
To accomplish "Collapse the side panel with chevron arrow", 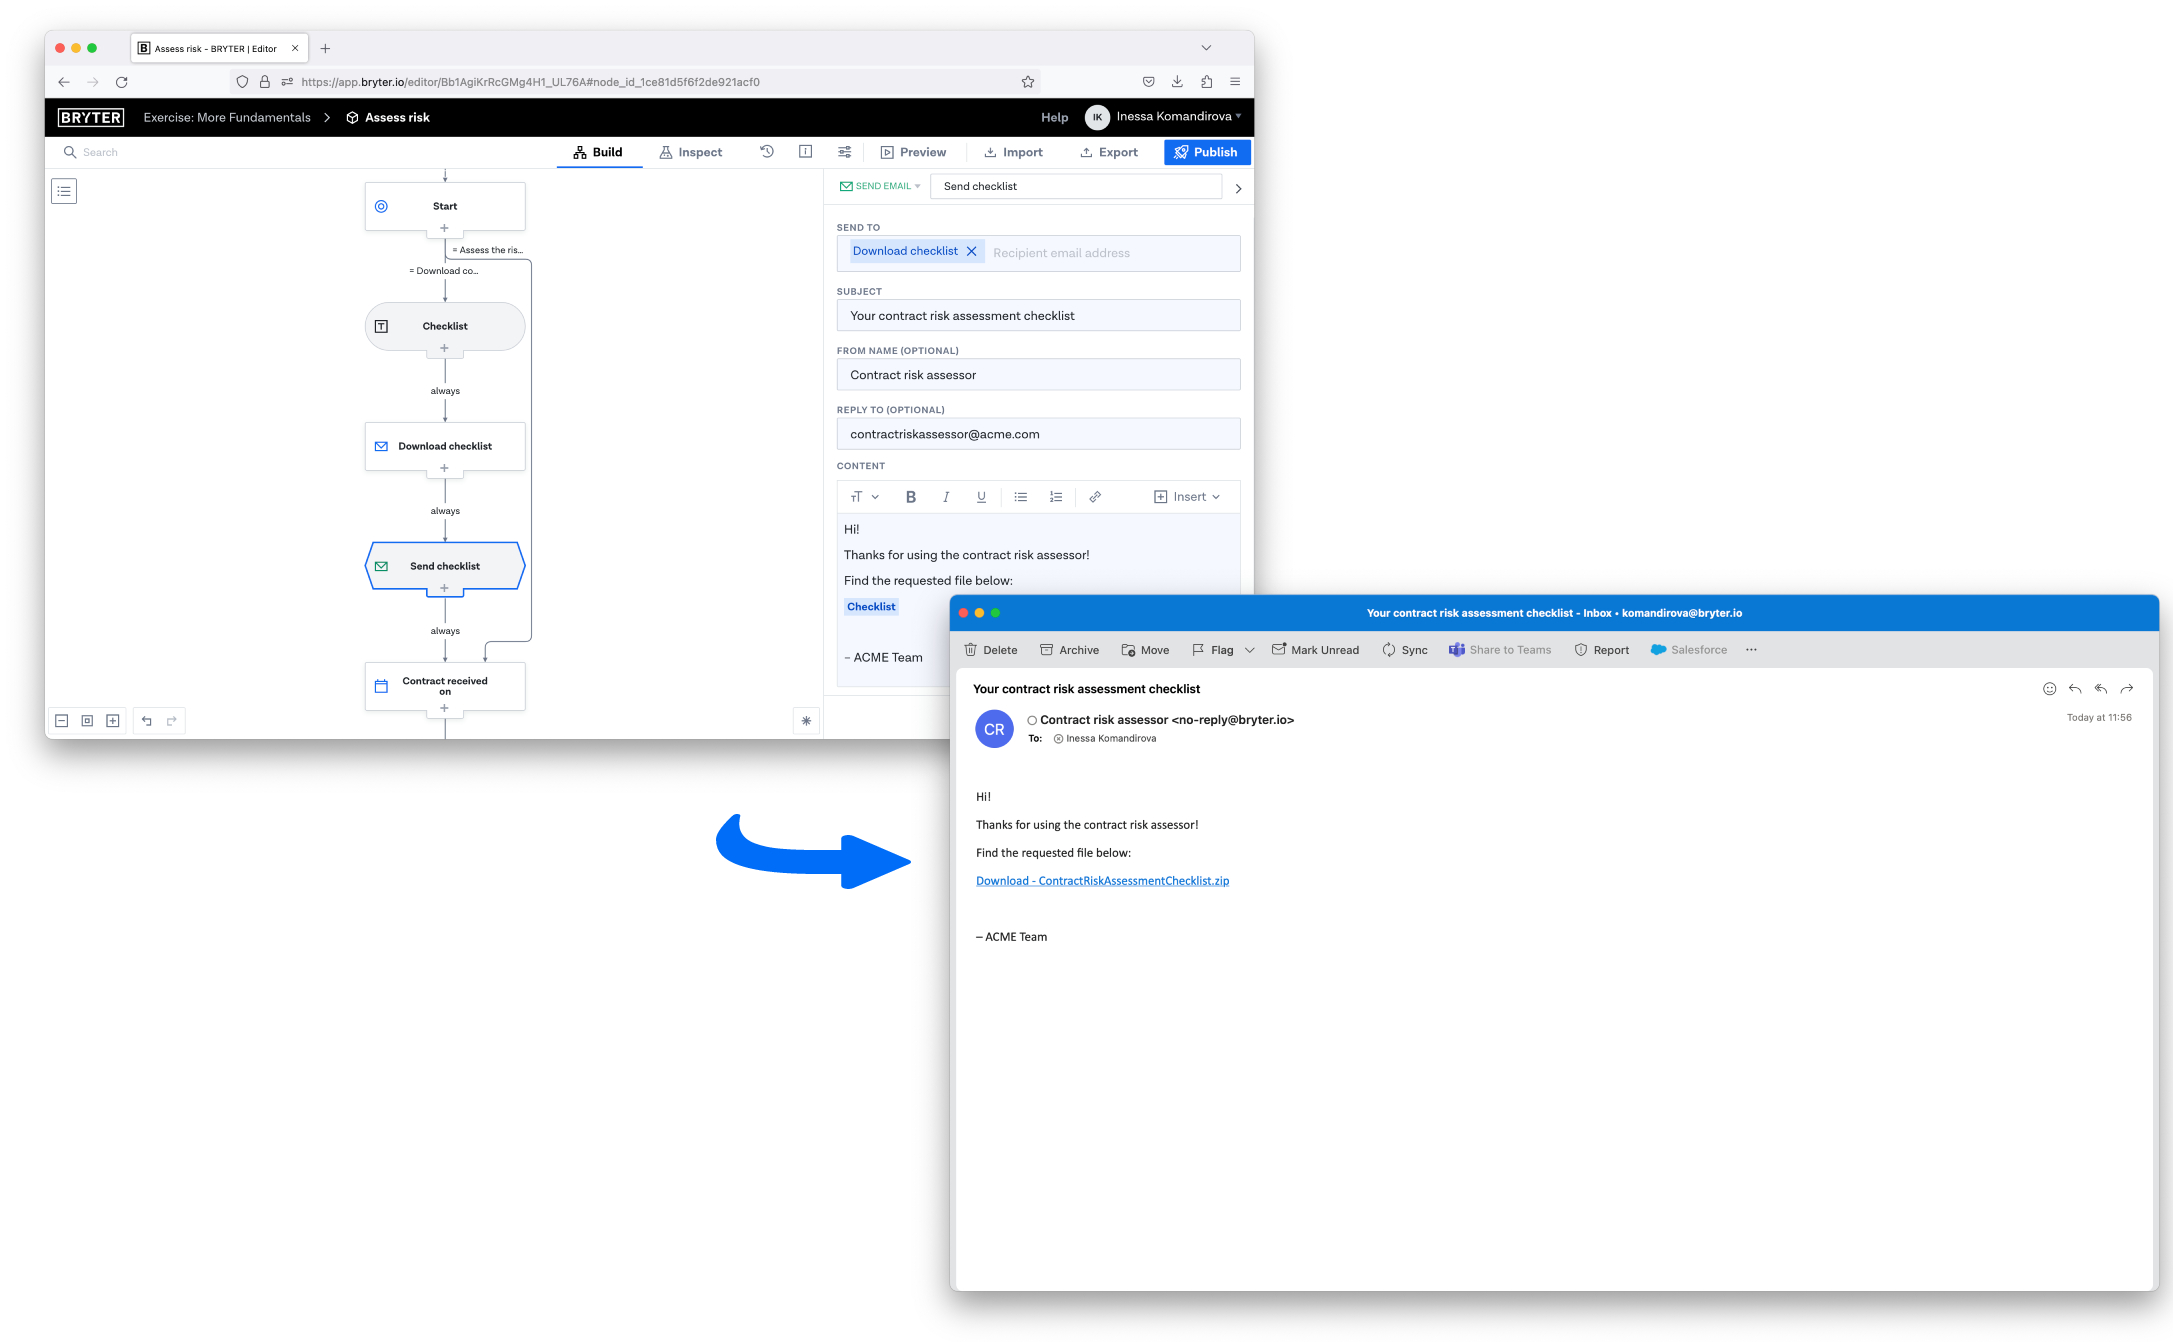I will pyautogui.click(x=1238, y=188).
